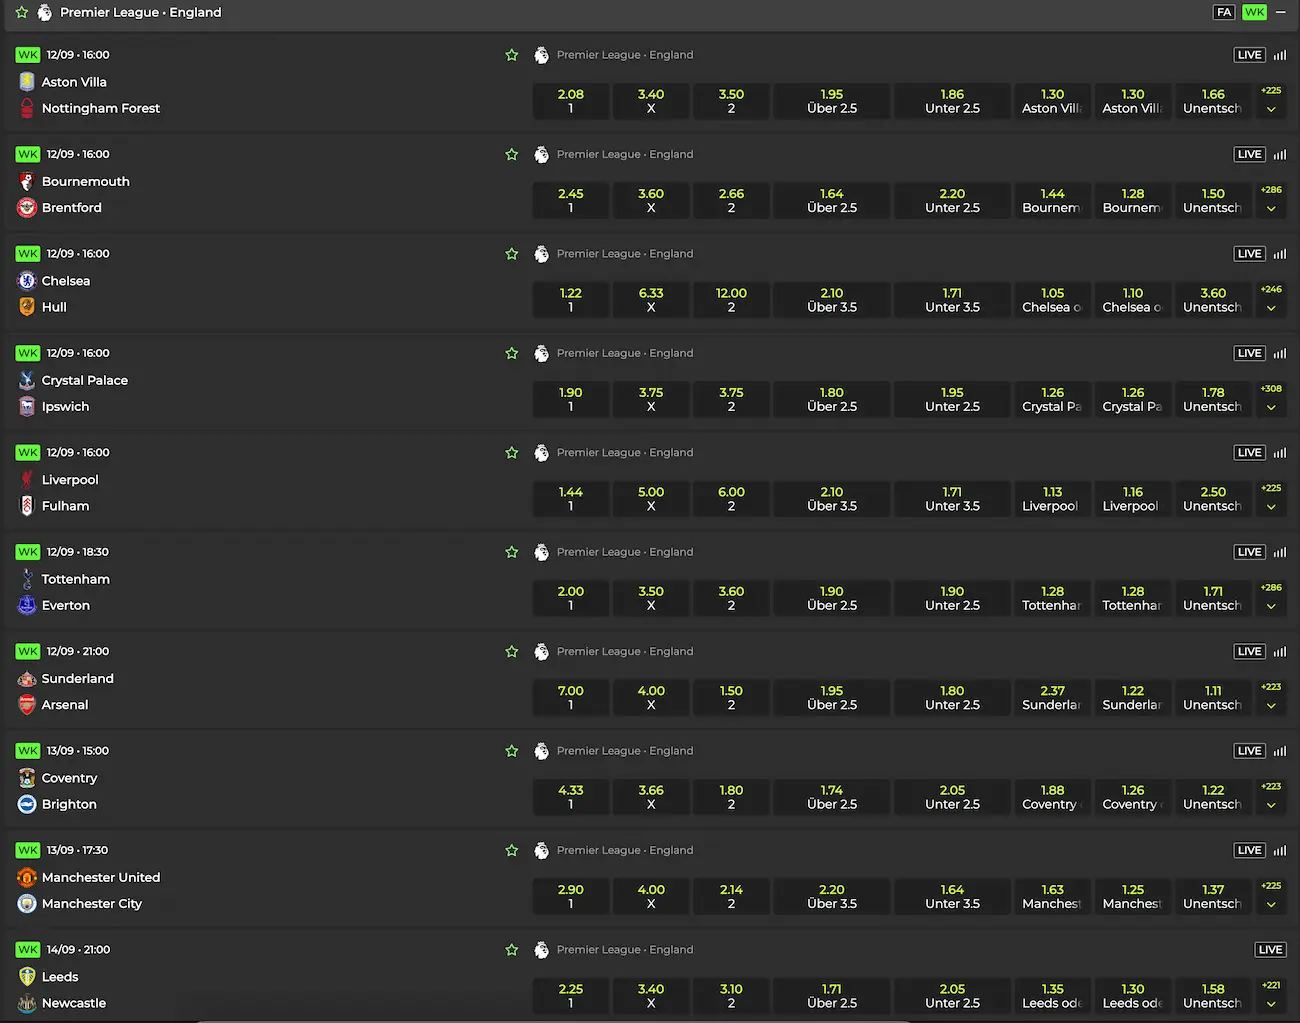Expand +286 markets for Bournemouth vs Brentford
1300x1023 pixels.
pos(1271,200)
